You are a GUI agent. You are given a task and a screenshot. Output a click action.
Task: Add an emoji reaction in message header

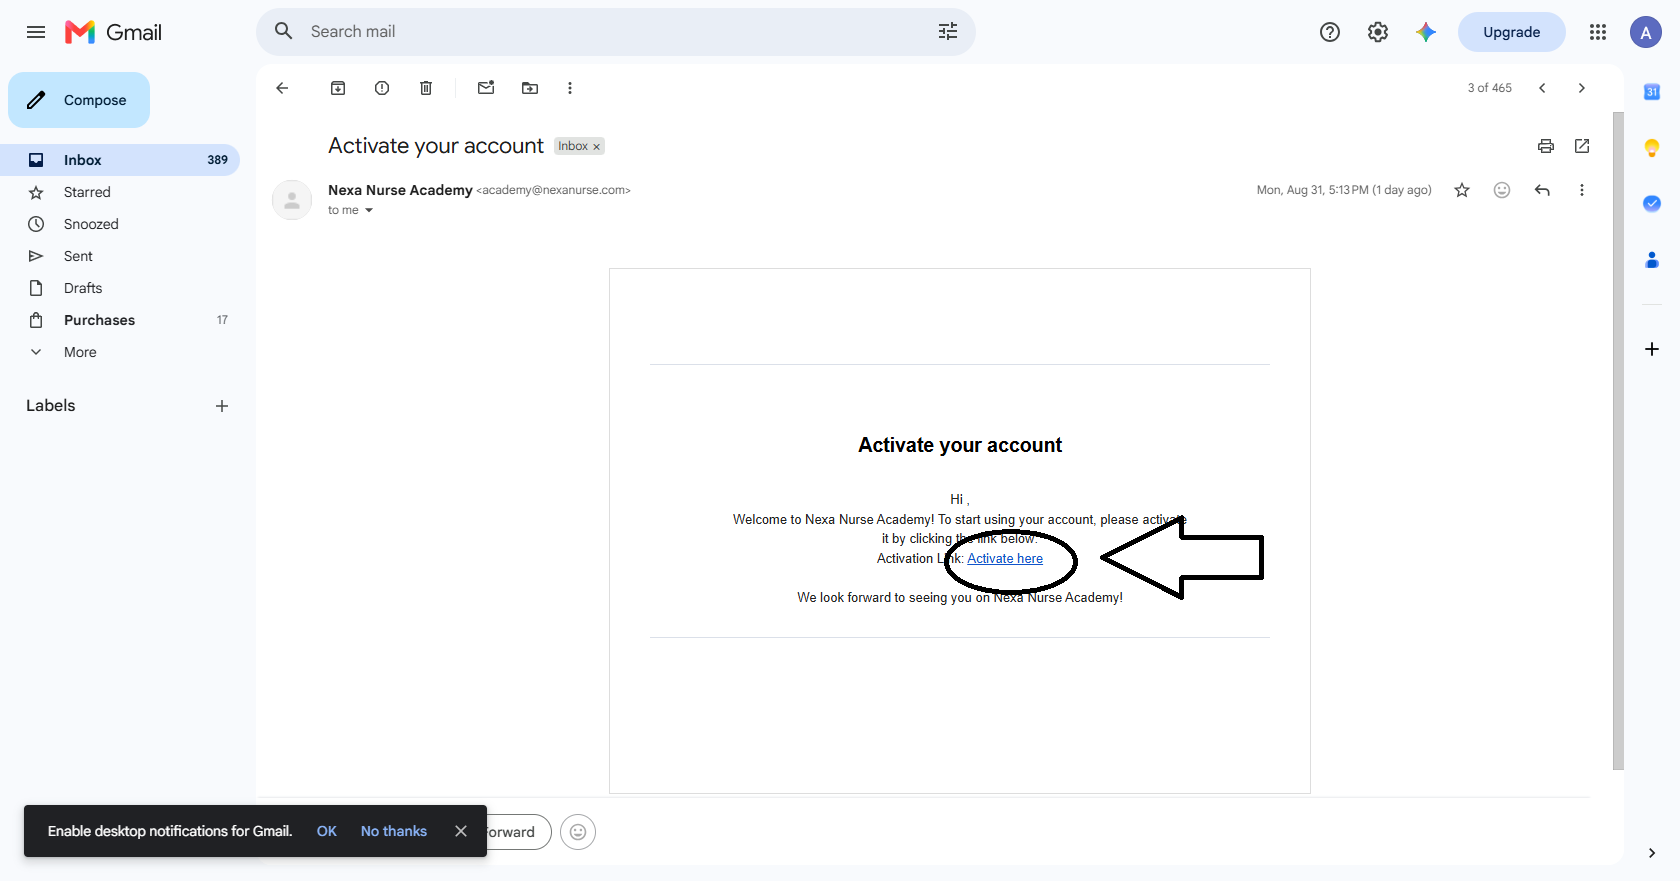tap(1502, 190)
